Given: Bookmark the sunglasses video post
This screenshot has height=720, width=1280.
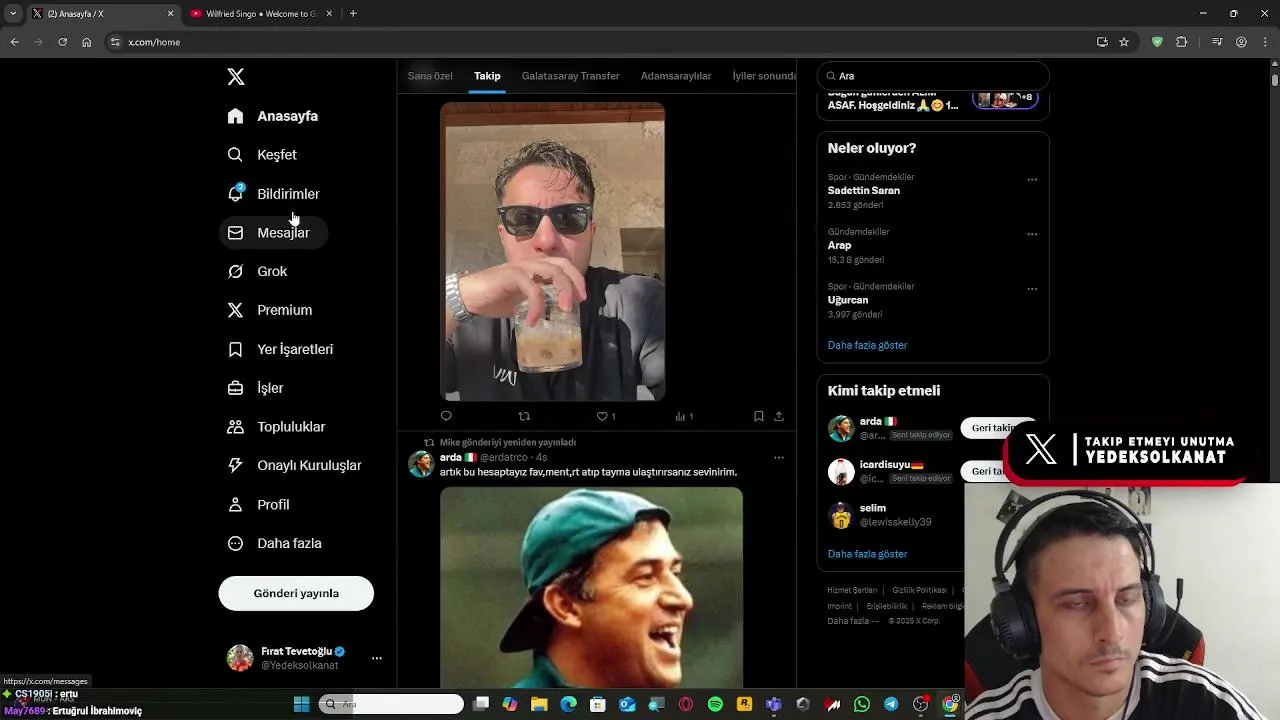Looking at the screenshot, I should (759, 416).
